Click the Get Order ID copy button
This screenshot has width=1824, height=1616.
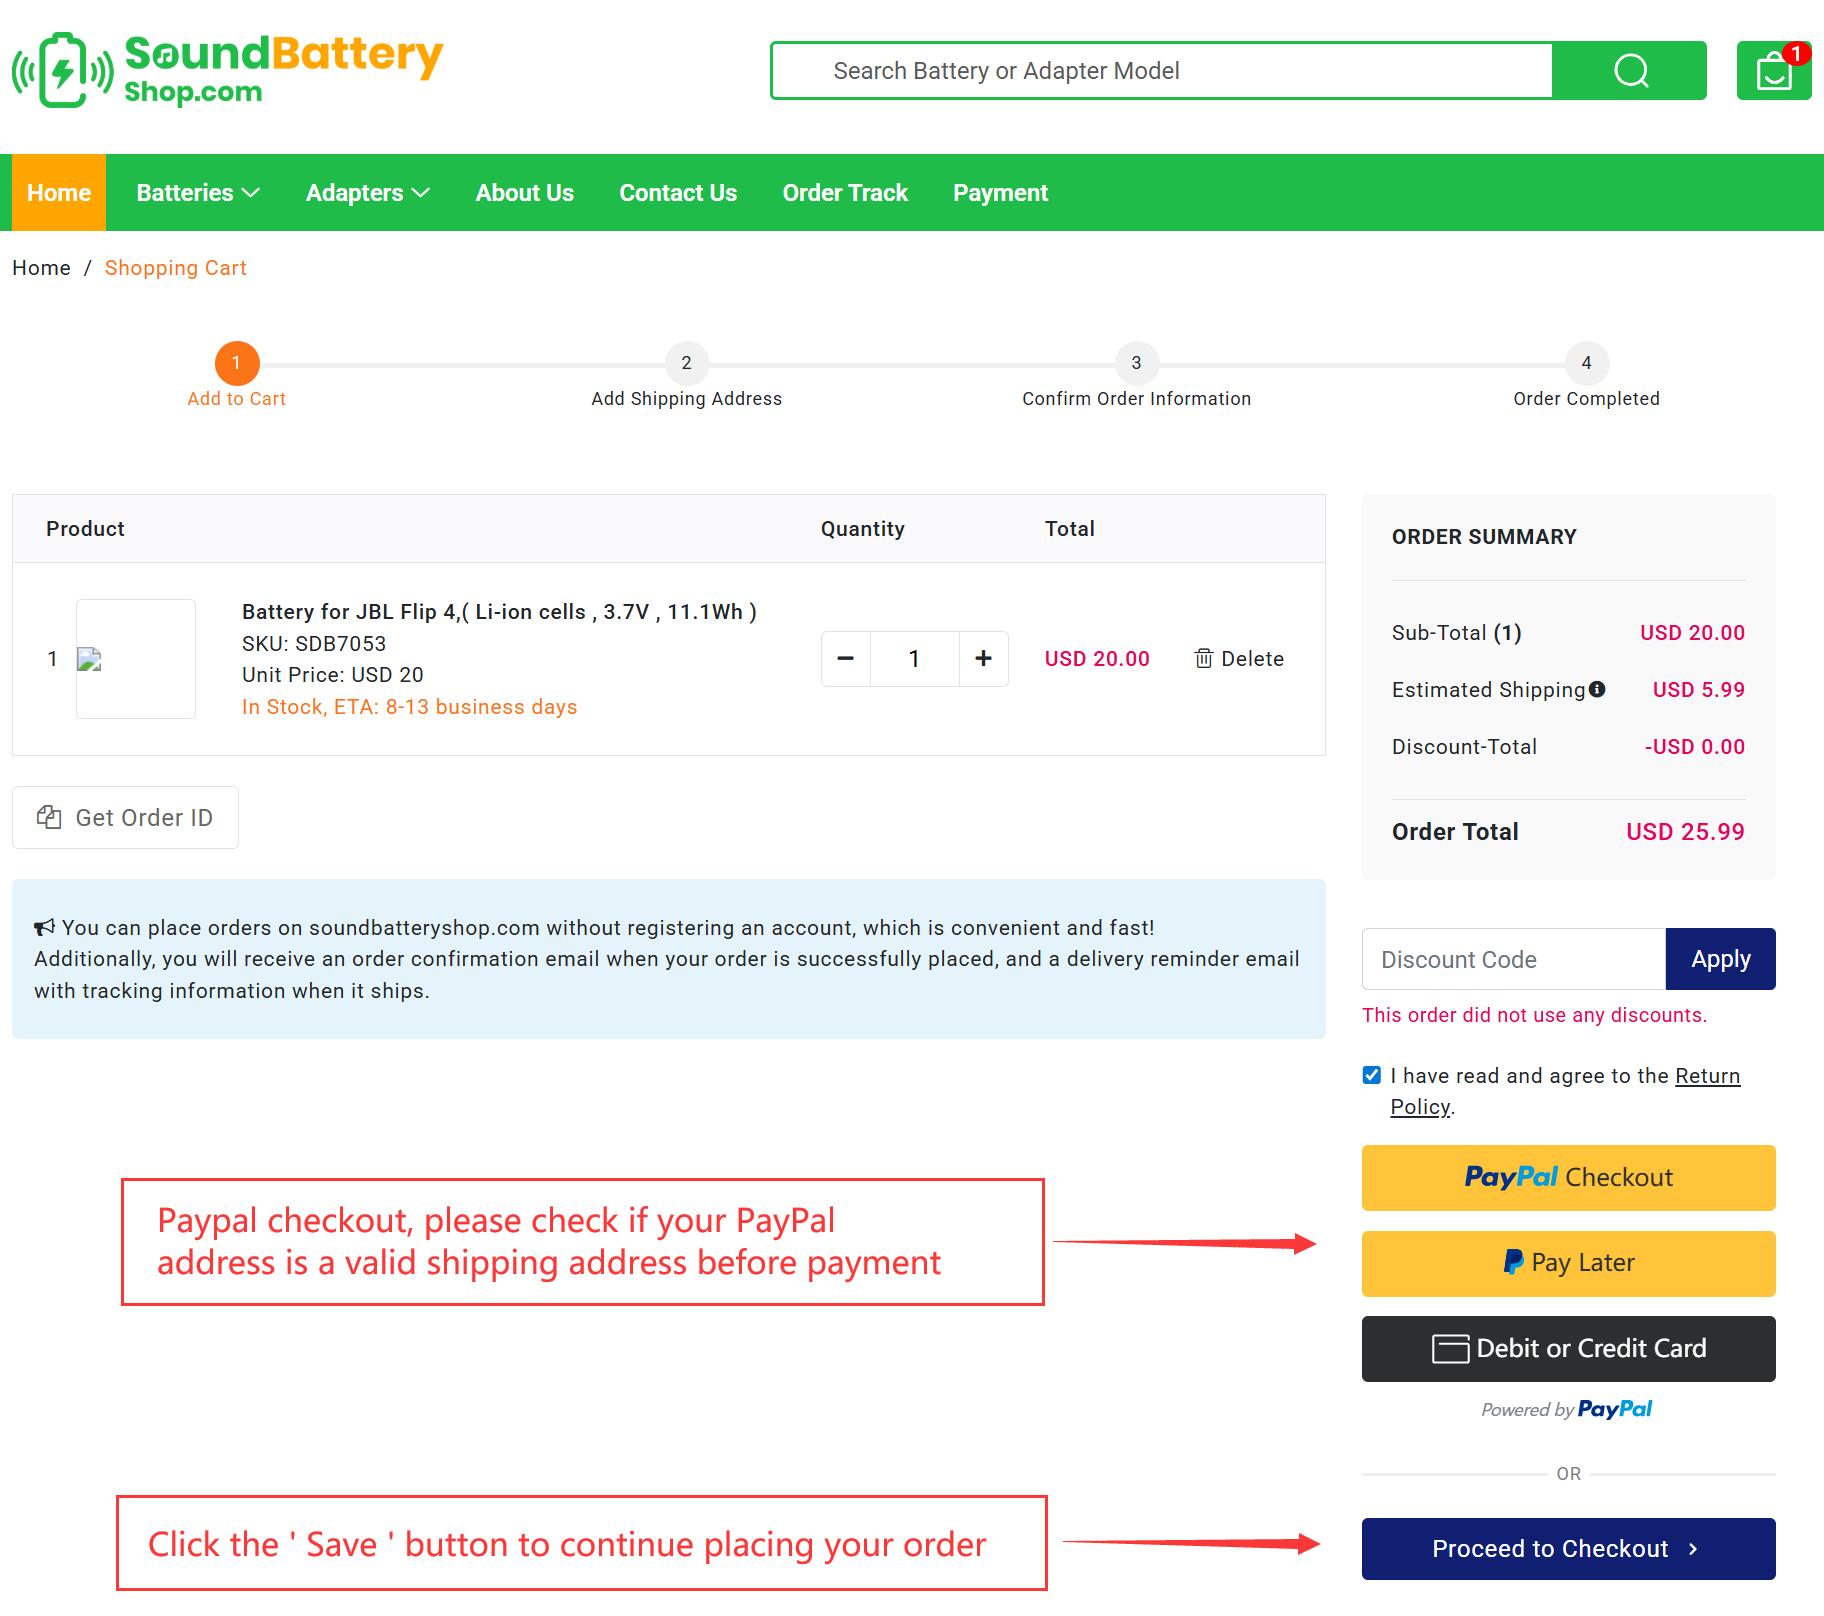click(x=125, y=818)
